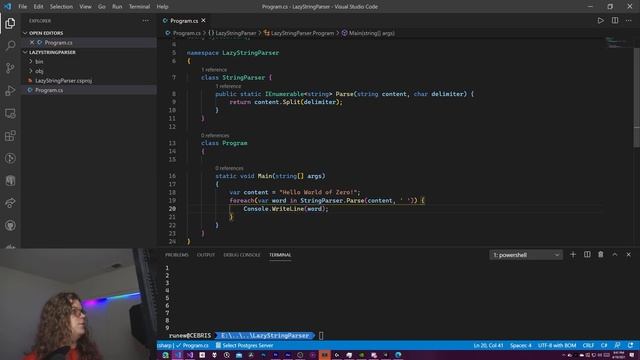
Task: Open the Selection menu
Action: [x=61, y=7]
